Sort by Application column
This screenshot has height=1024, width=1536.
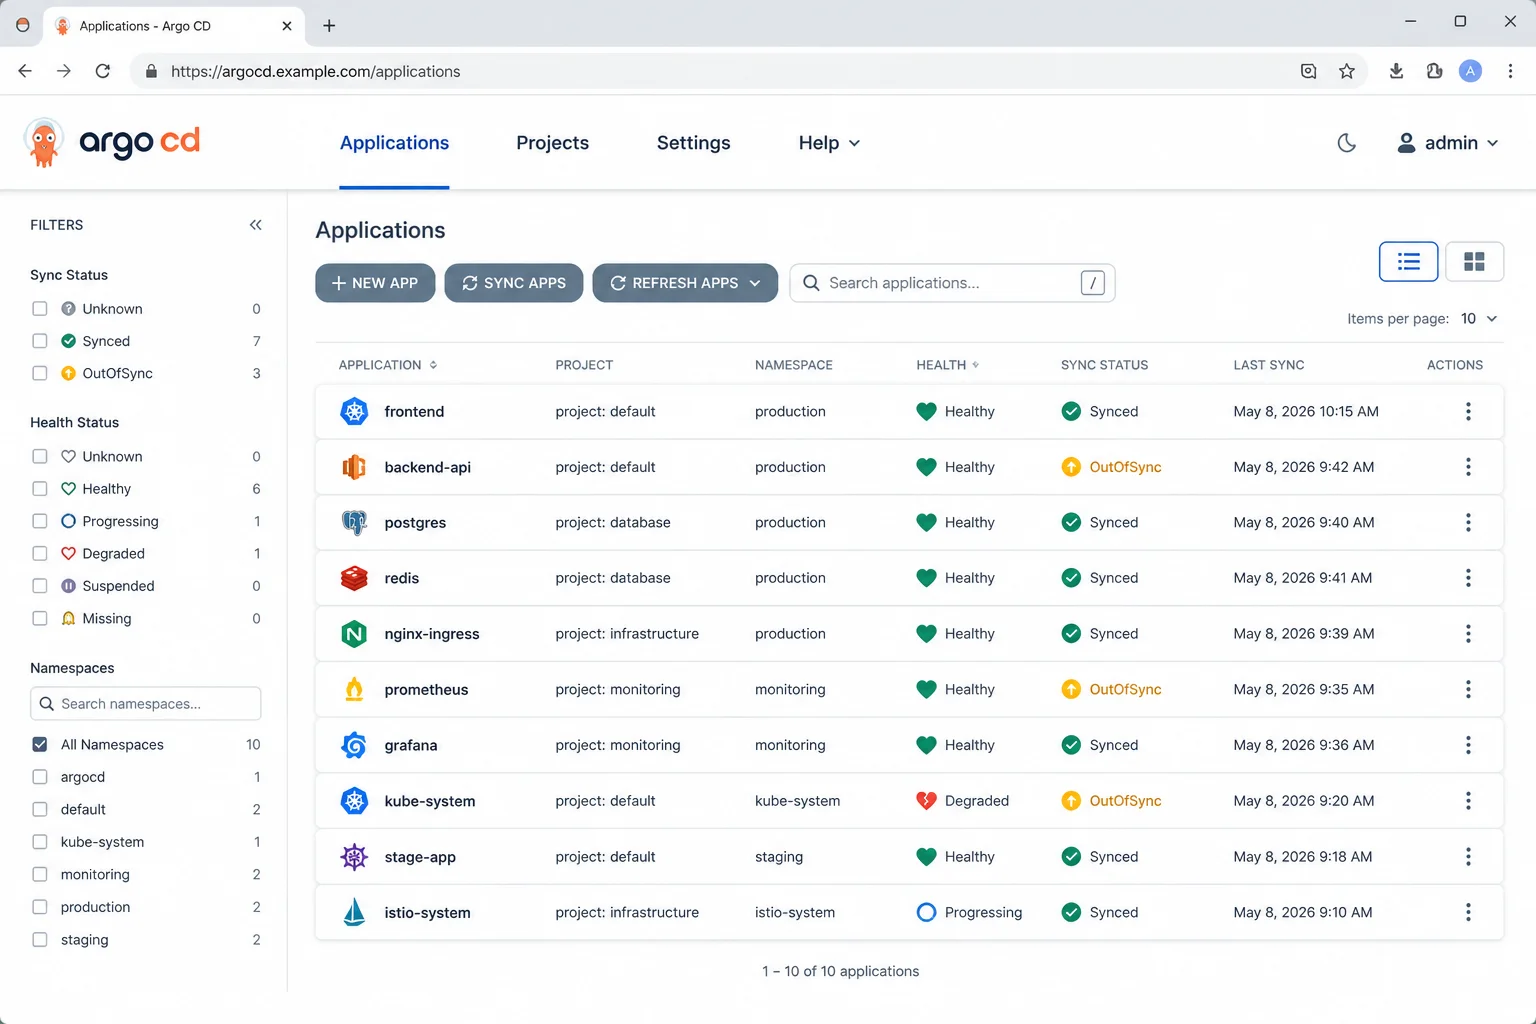[388, 365]
